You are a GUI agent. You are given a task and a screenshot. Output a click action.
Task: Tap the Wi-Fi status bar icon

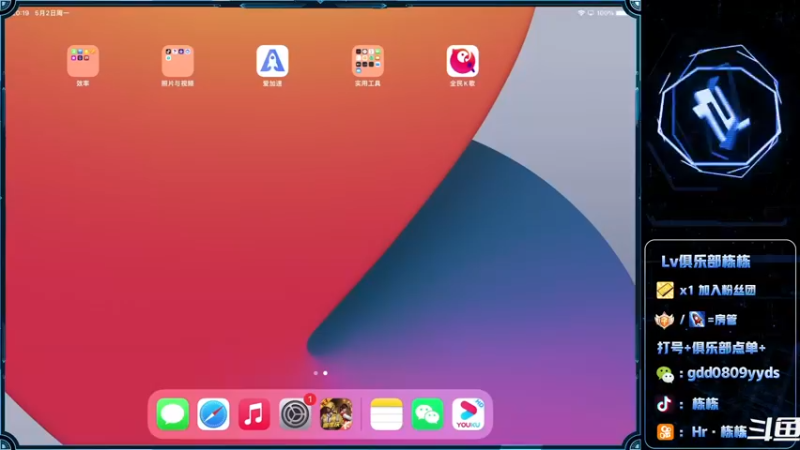click(581, 13)
